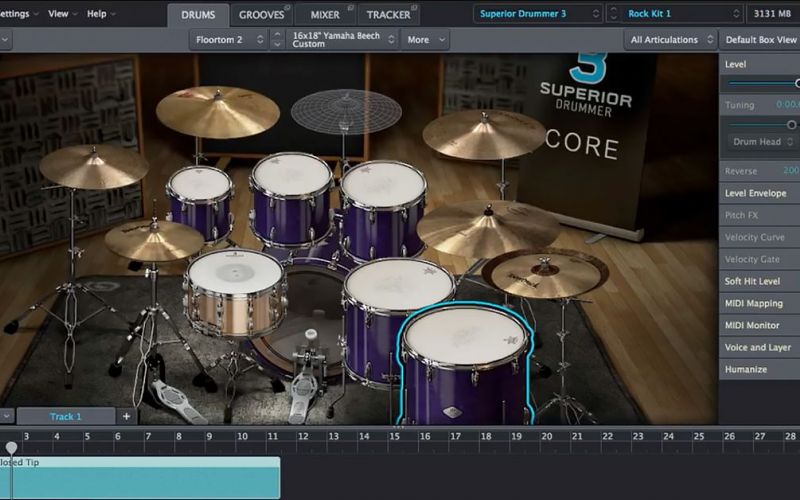Expand the Level Envelope section
Image resolution: width=800 pixels, height=500 pixels.
point(758,193)
